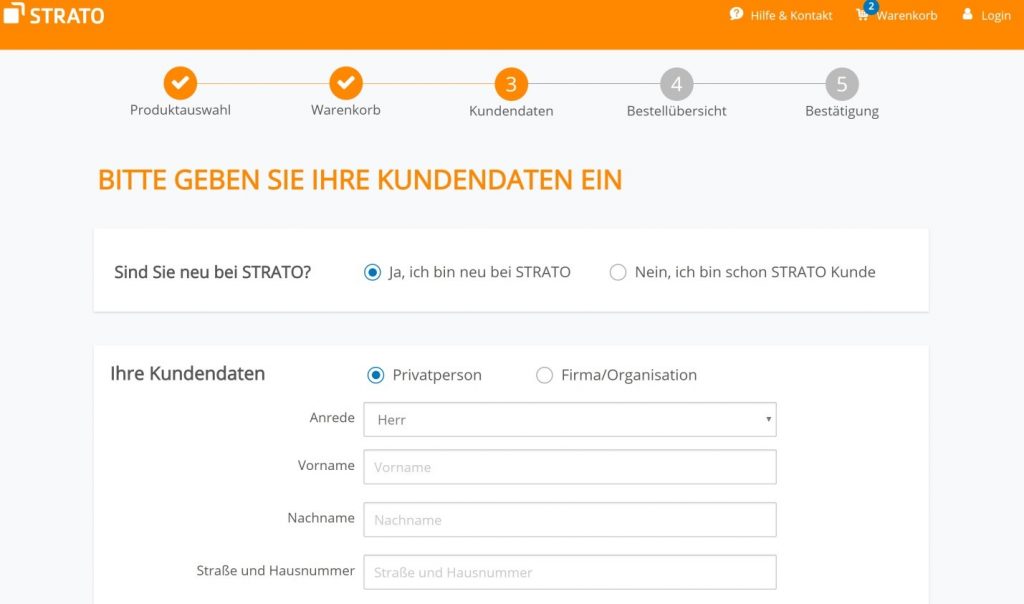Click step 4 Bestellübersicht circle
Image resolution: width=1024 pixels, height=604 pixels.
677,84
